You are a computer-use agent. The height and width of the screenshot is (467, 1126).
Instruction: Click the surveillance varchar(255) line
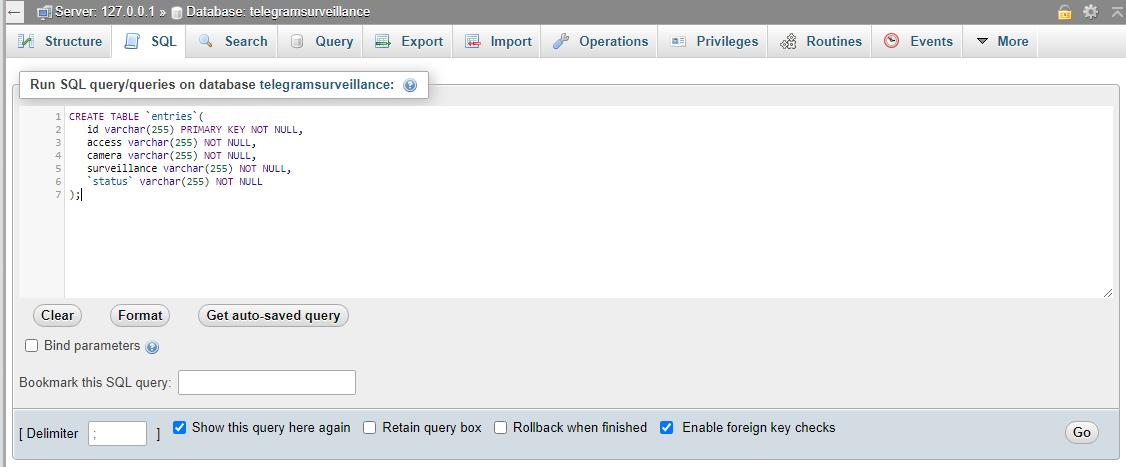(190, 169)
